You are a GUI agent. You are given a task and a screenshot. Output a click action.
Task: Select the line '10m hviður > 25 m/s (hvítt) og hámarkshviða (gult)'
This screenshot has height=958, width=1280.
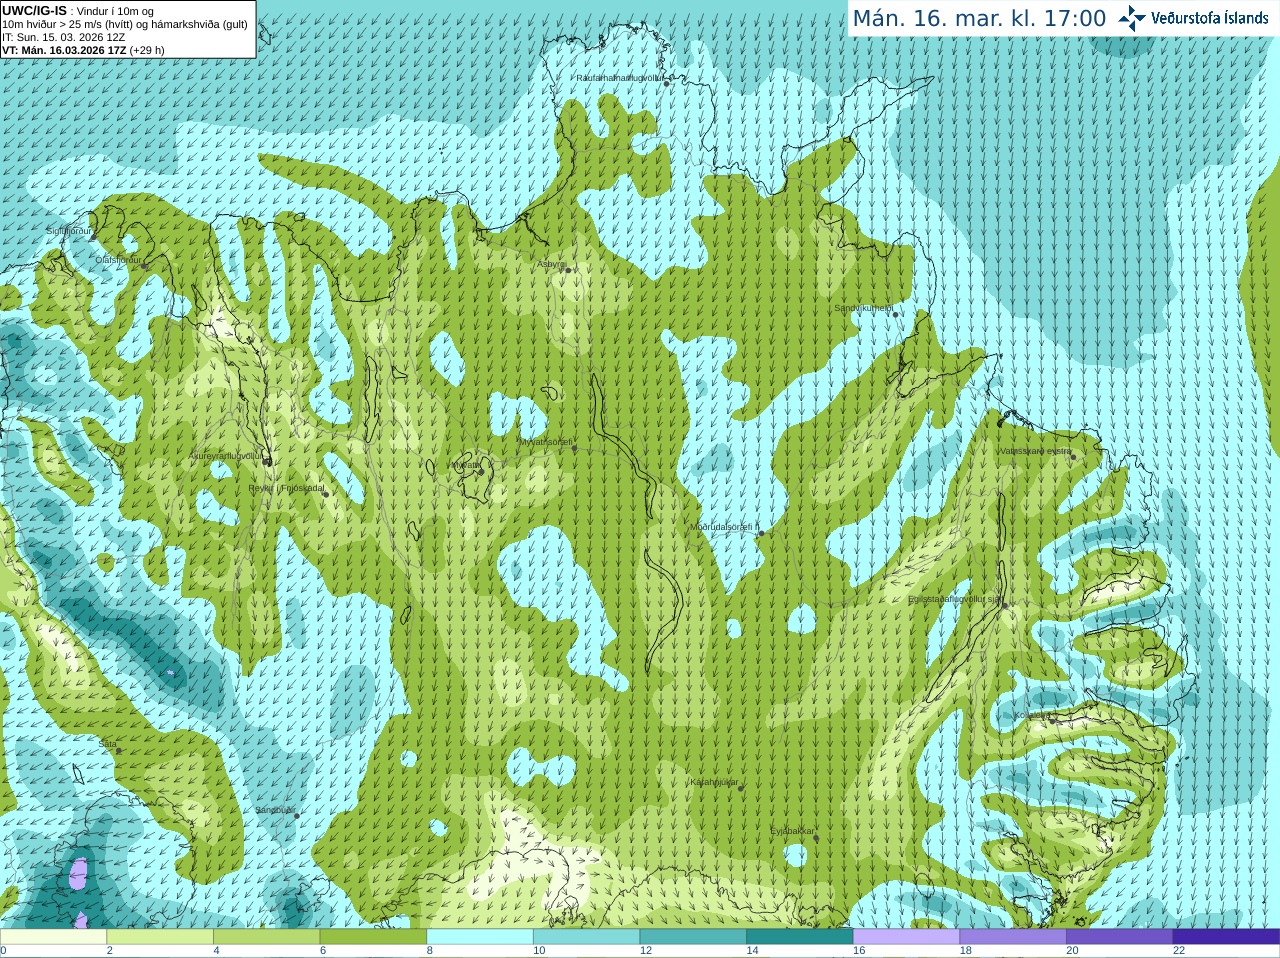click(125, 24)
